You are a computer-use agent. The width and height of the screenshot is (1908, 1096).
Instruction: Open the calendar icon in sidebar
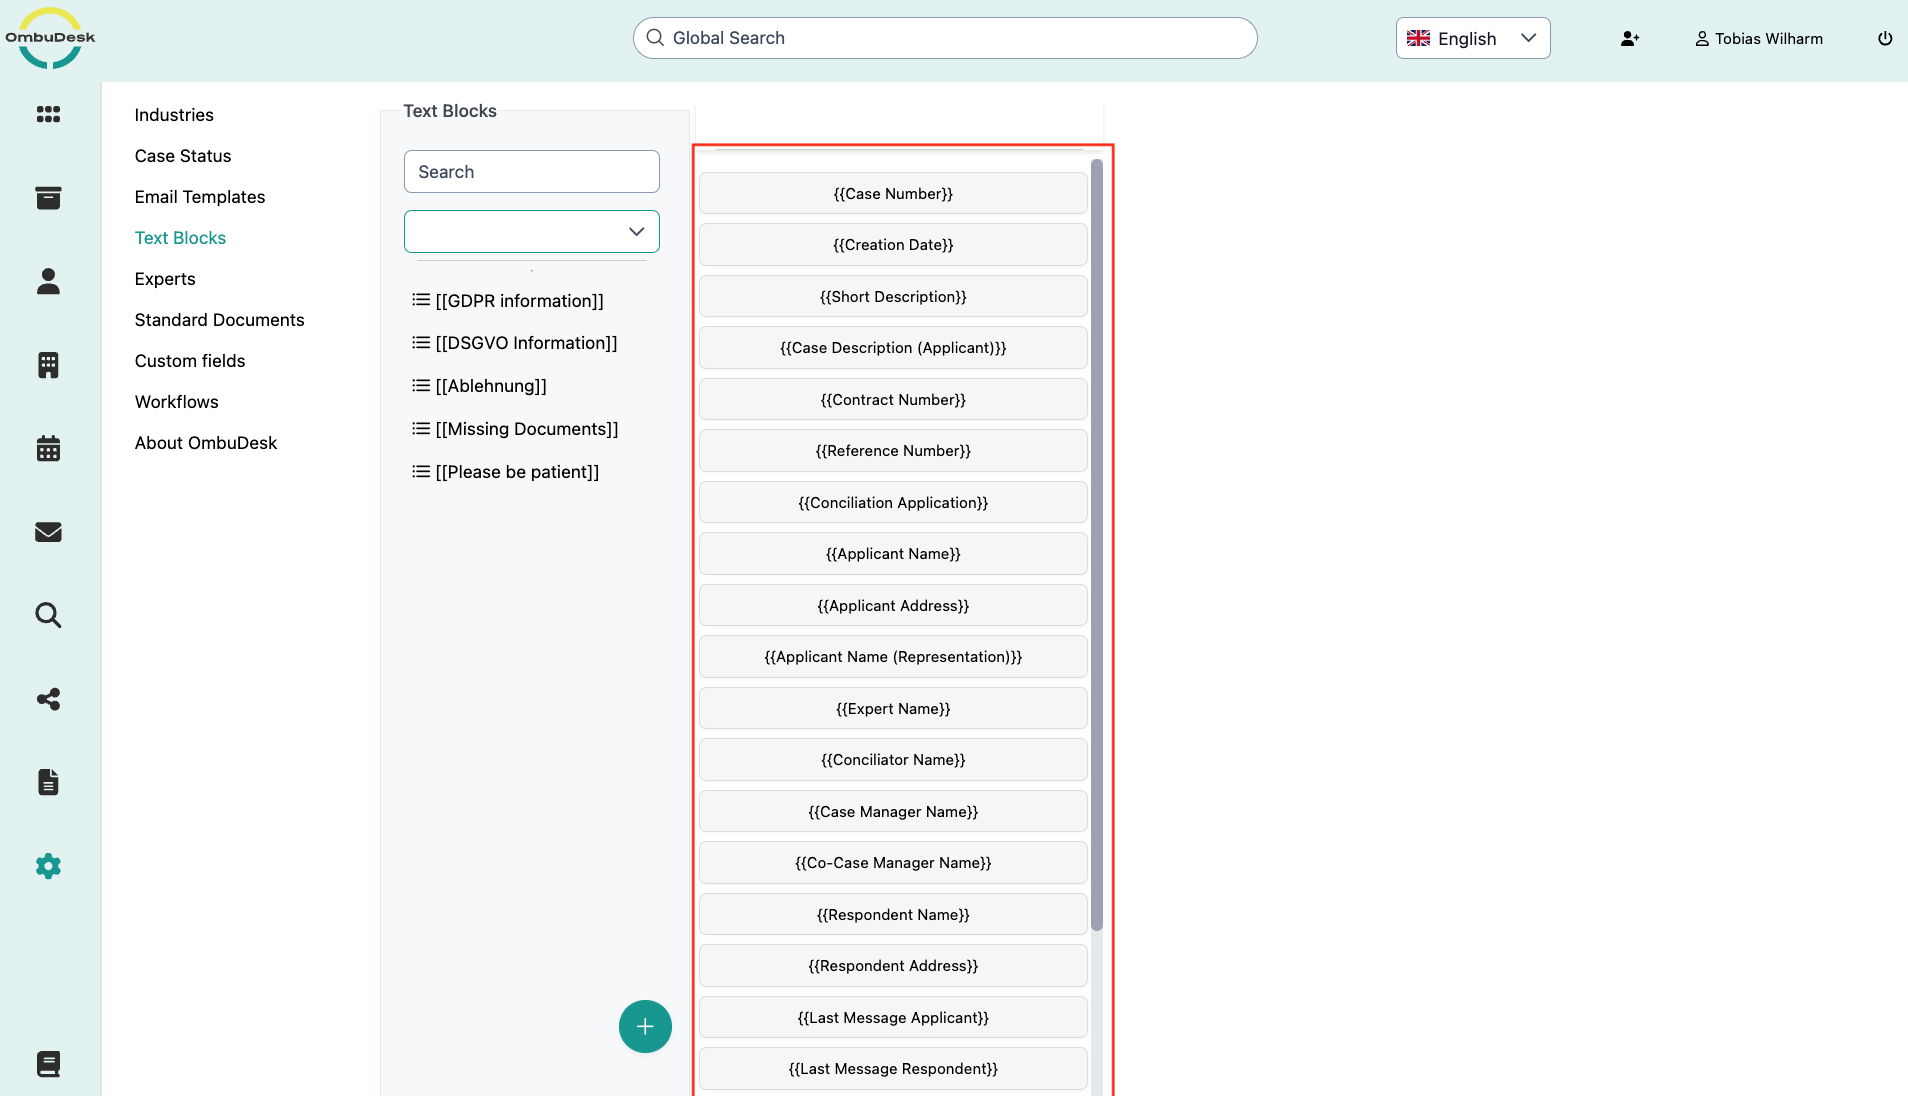tap(48, 448)
